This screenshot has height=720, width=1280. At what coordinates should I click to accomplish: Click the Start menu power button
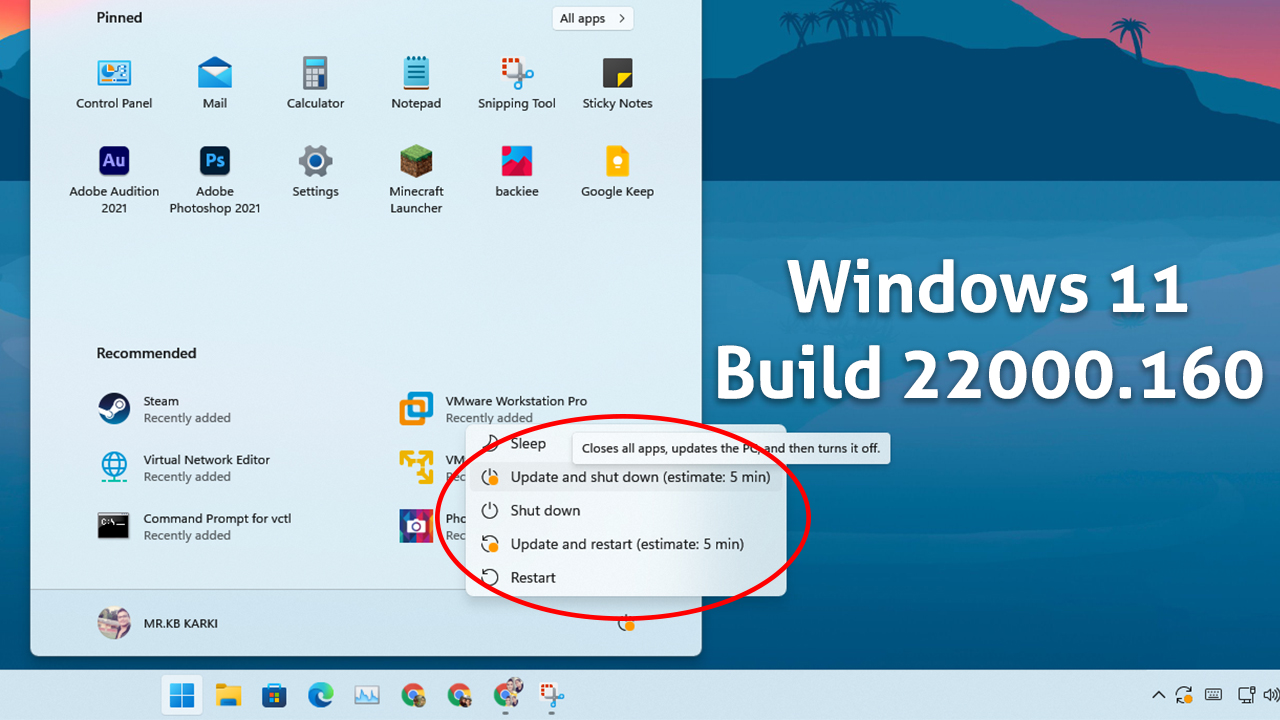[626, 623]
